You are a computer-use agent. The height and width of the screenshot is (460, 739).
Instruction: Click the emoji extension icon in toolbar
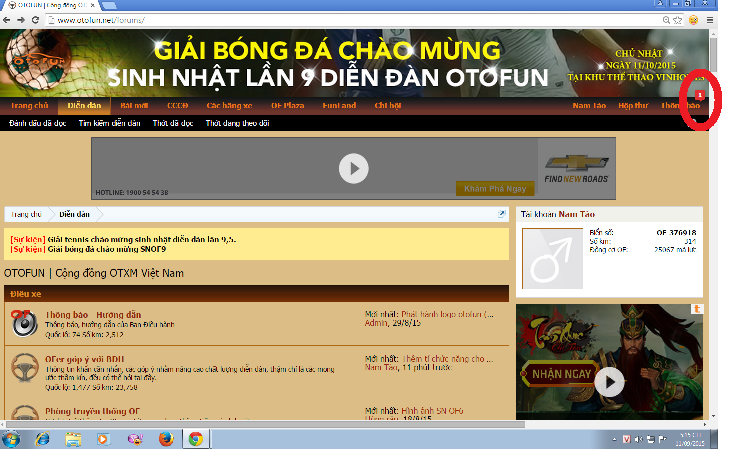click(x=693, y=20)
